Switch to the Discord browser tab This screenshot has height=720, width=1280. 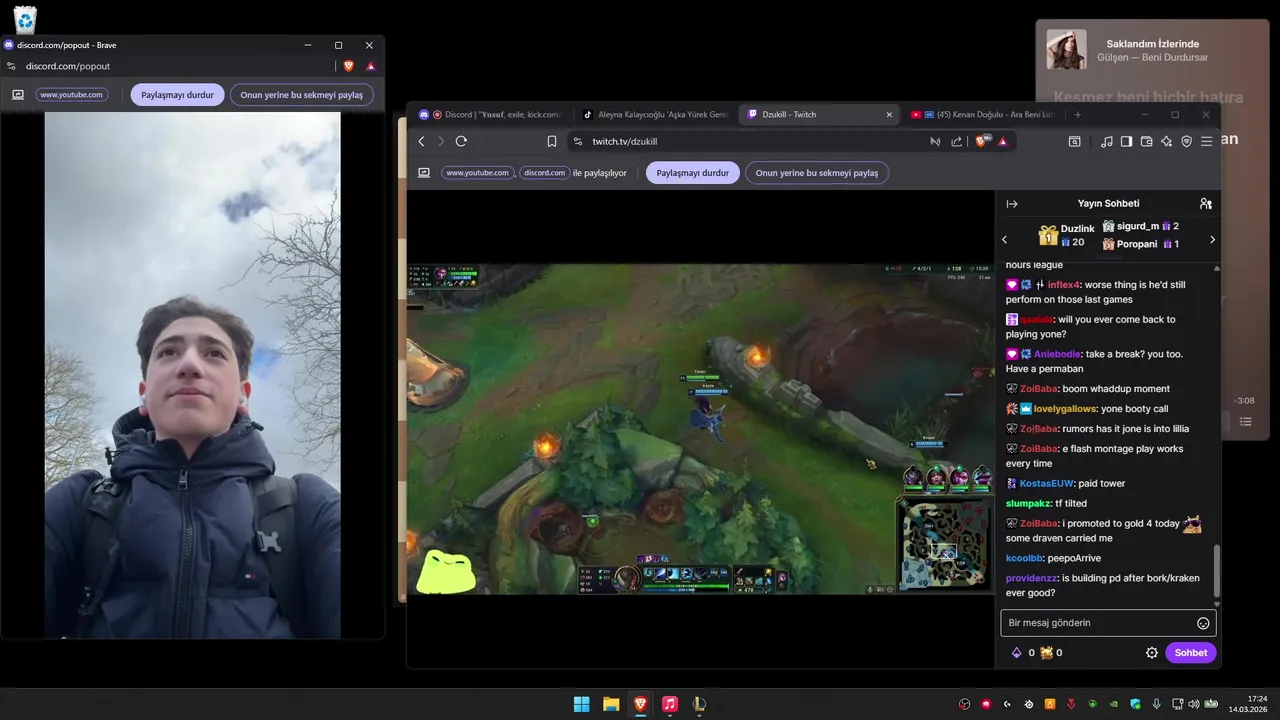490,115
